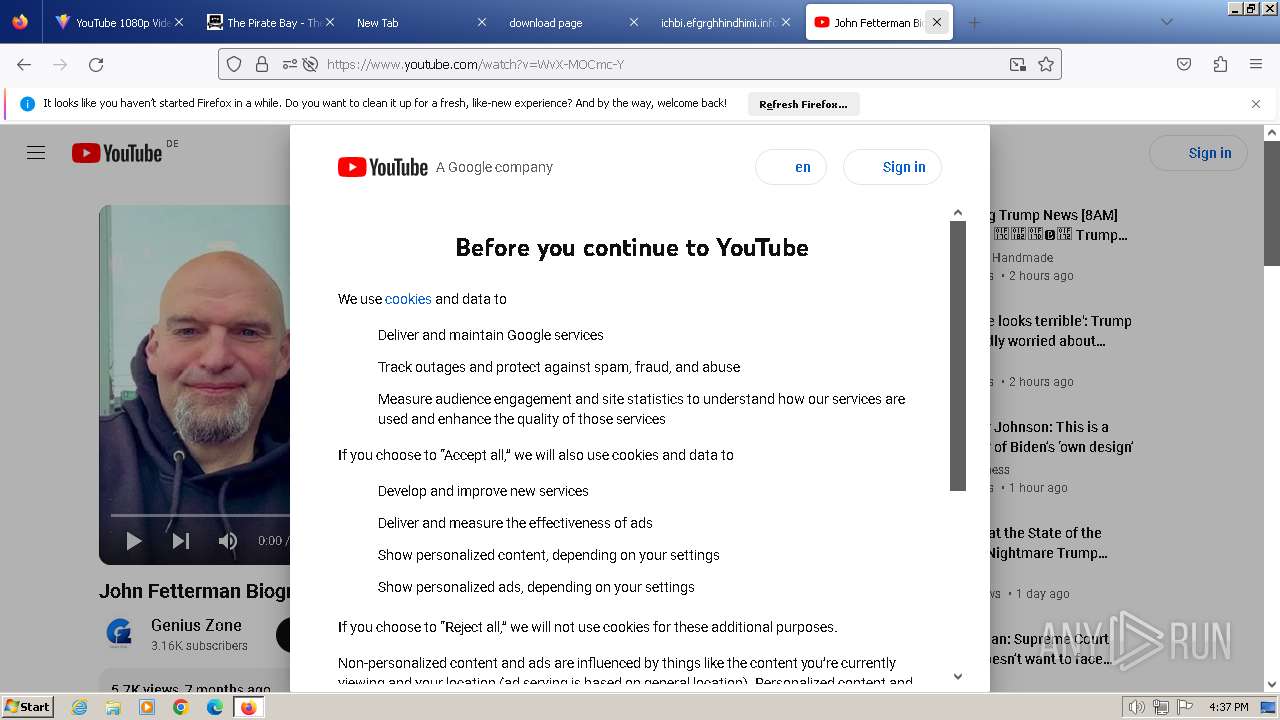Launch Internet Explorer from taskbar

(80, 707)
